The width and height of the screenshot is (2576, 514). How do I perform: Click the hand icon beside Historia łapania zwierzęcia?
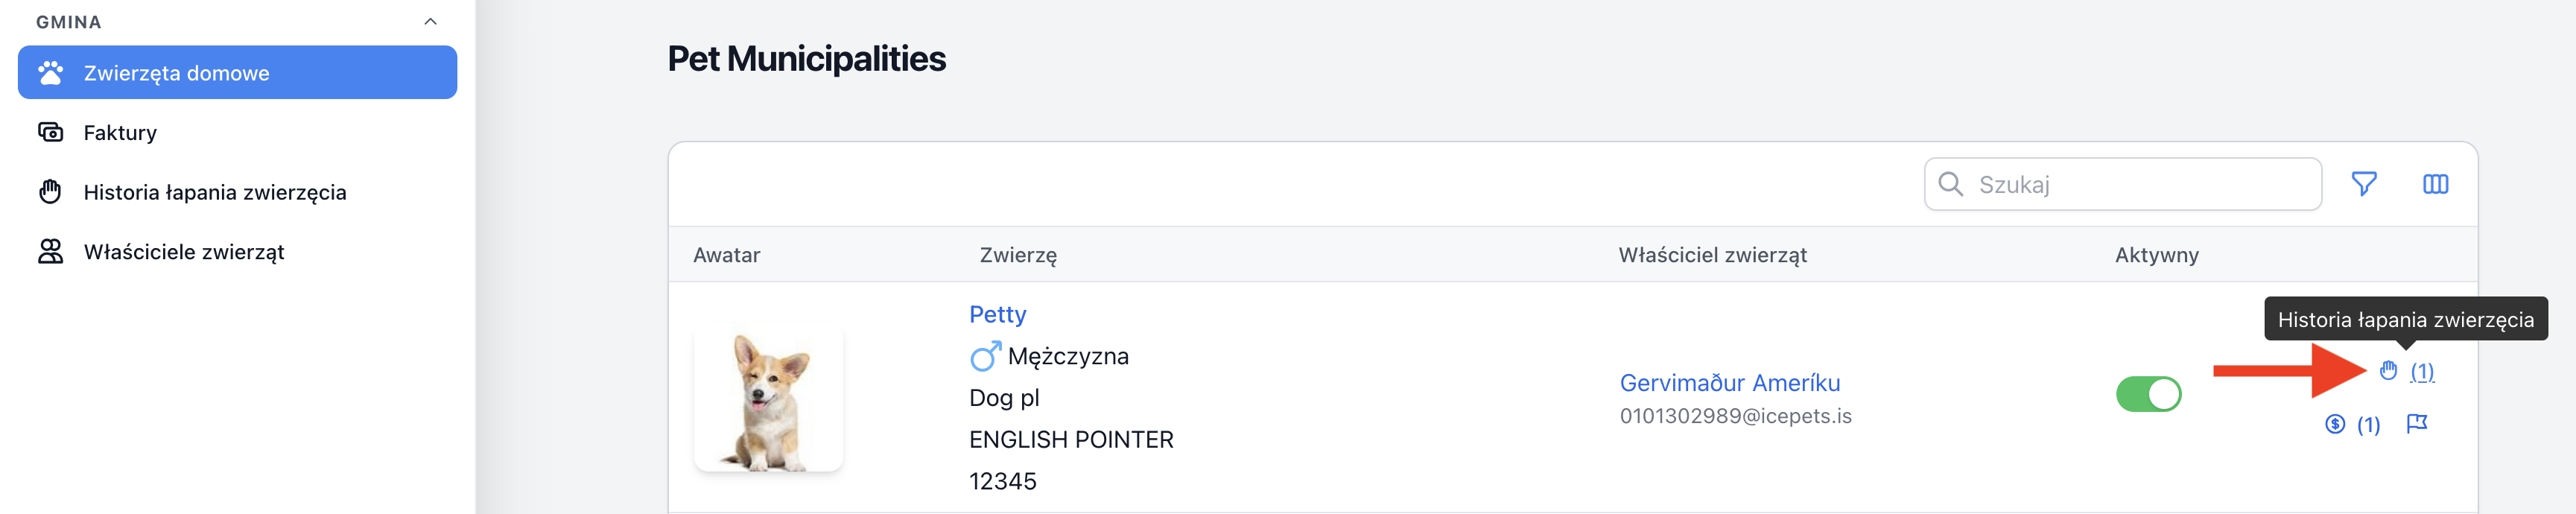pos(50,191)
